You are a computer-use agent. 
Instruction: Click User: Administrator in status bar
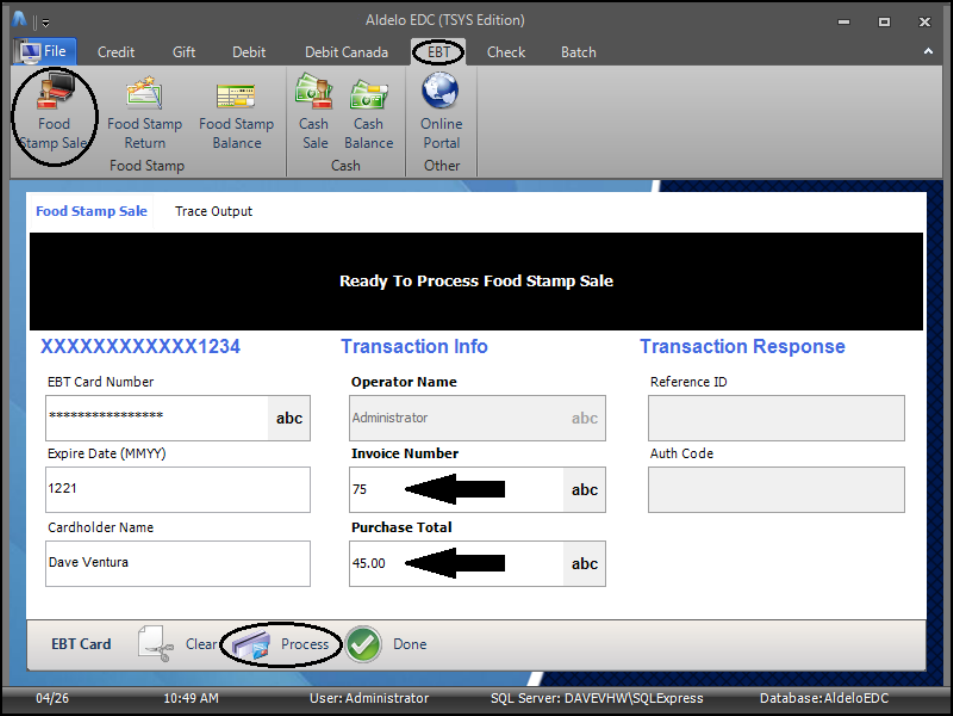[369, 698]
